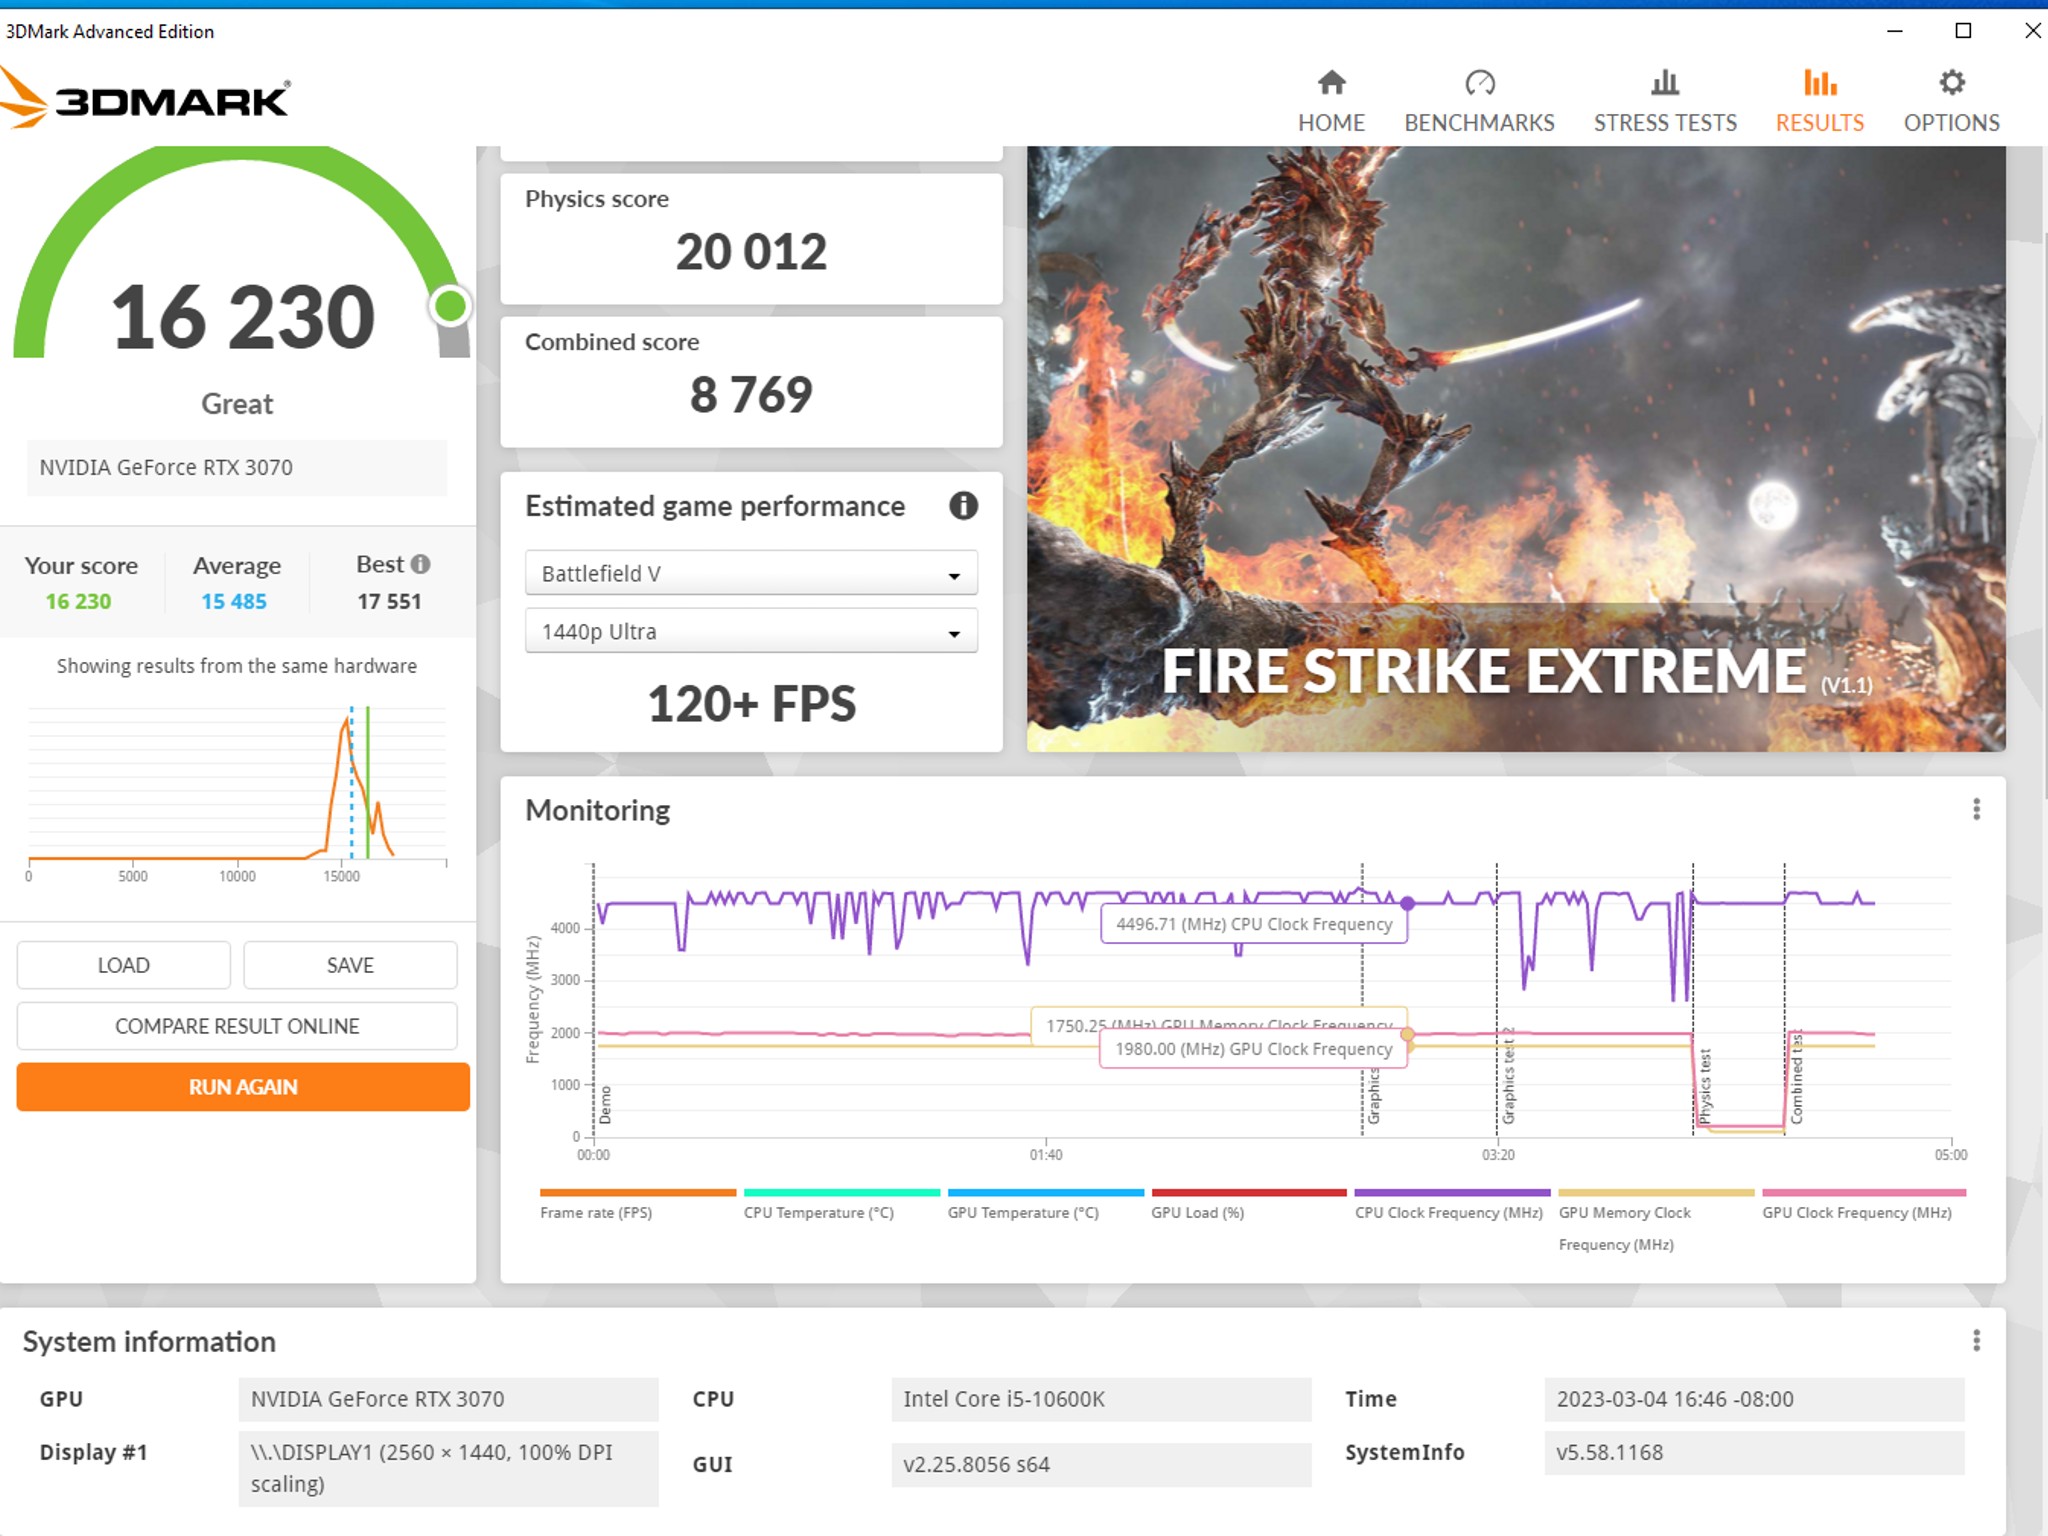
Task: Open the System information three-dot menu
Action: pos(1976,1340)
